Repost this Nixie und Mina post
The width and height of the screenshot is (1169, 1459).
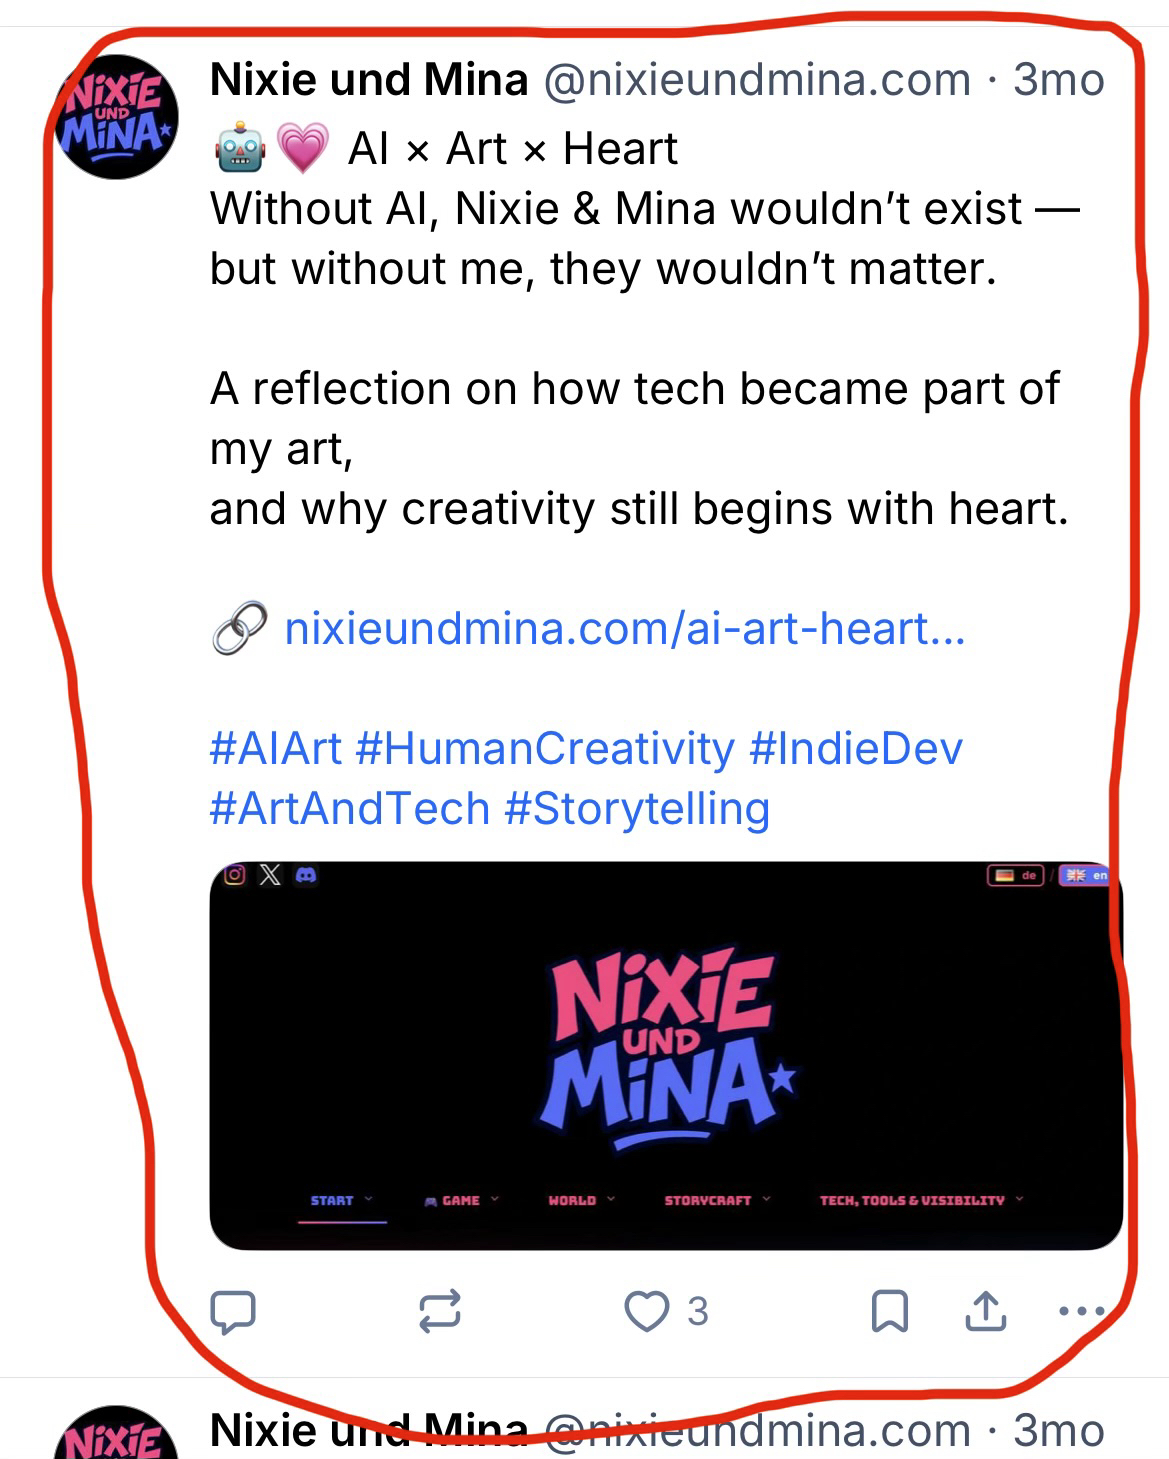pyautogui.click(x=440, y=1311)
